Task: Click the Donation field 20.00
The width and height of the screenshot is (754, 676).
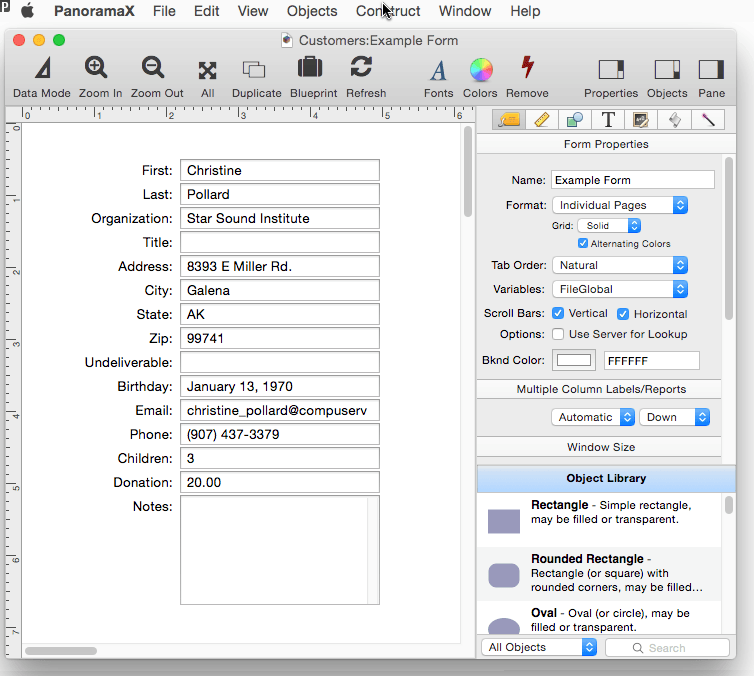Action: (280, 482)
